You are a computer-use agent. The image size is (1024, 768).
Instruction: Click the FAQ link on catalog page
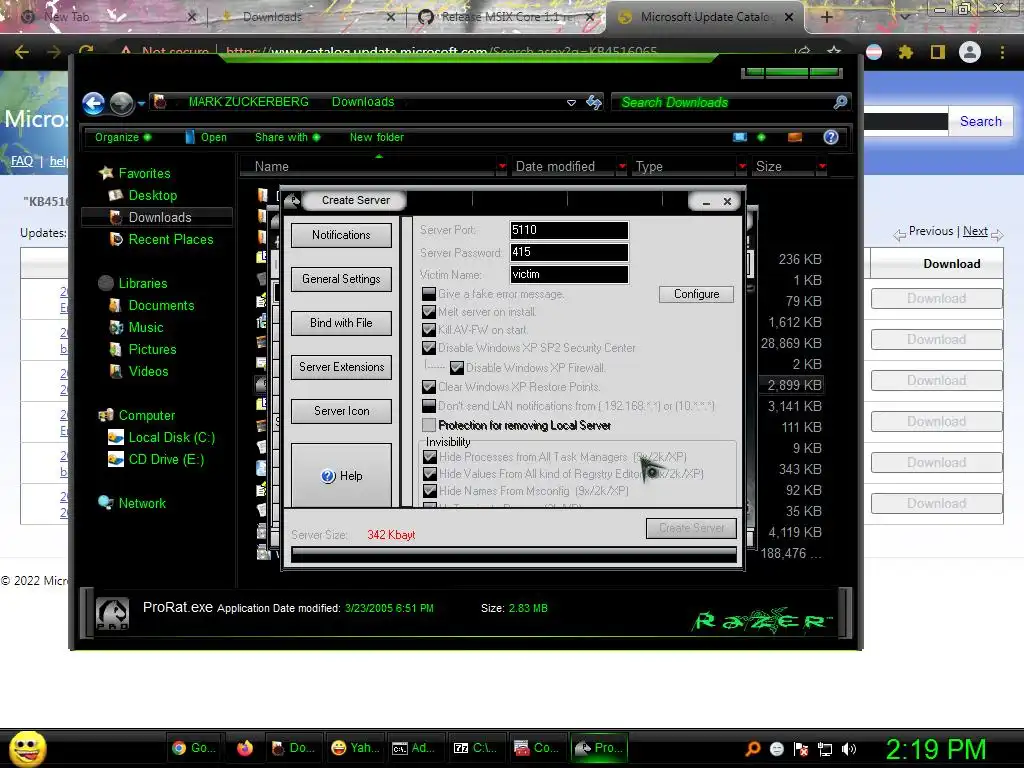22,161
